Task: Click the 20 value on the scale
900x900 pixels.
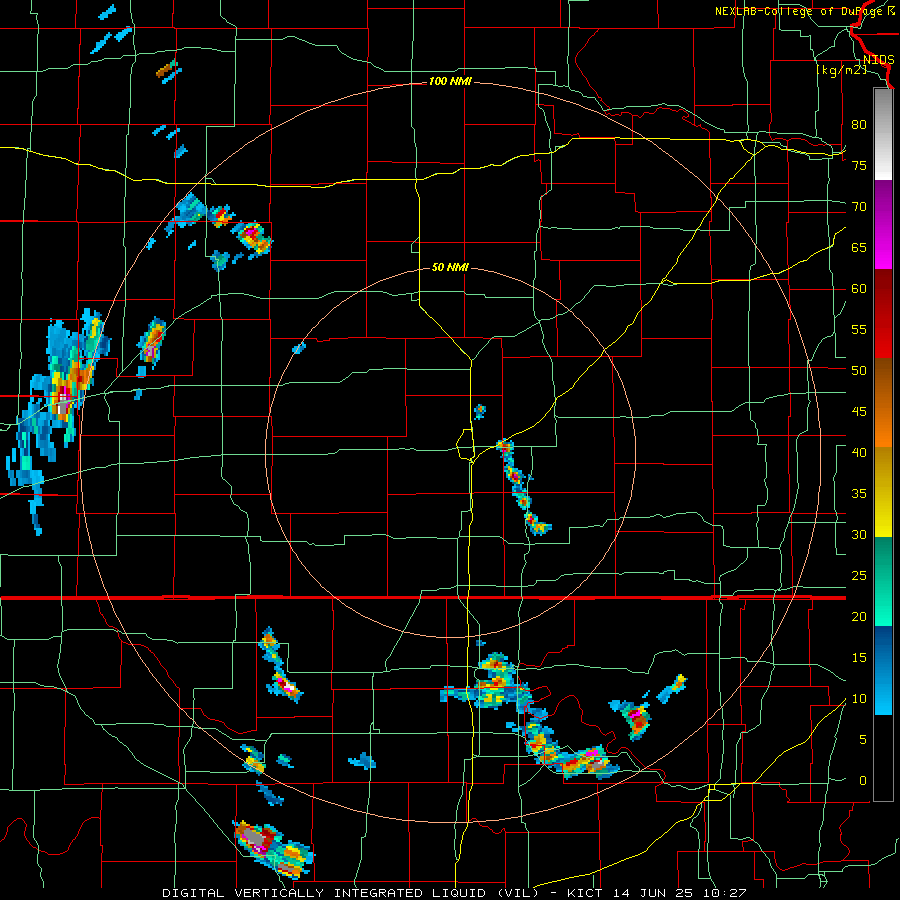Action: pos(859,616)
